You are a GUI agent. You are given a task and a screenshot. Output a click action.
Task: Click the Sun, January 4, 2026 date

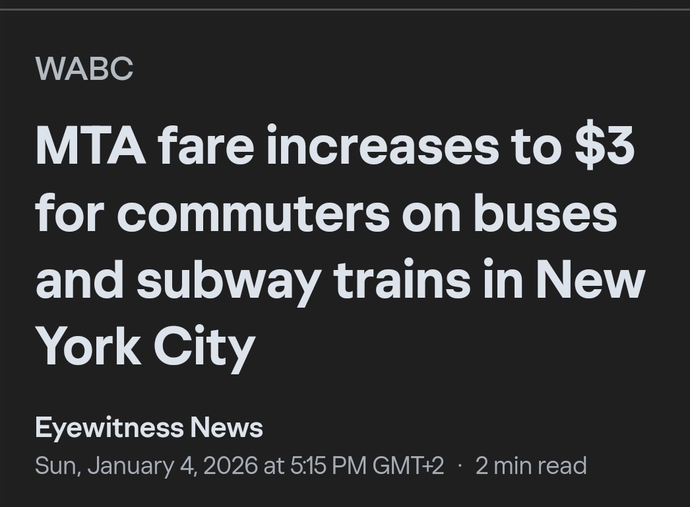coord(146,466)
